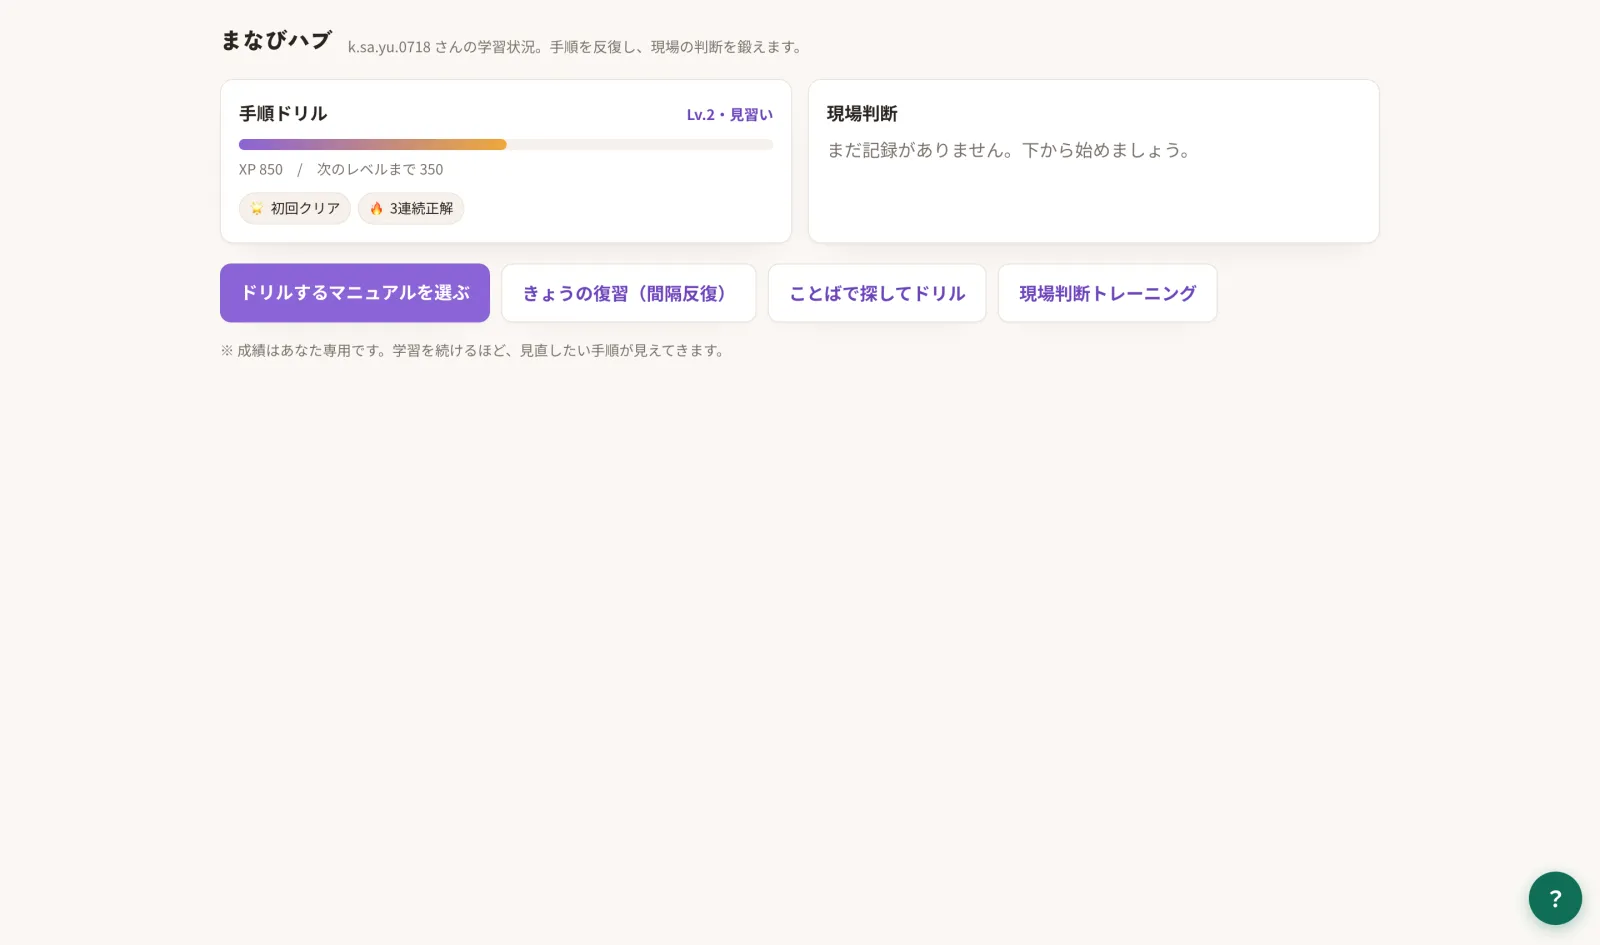Click the 現場判断 card title

click(x=862, y=114)
